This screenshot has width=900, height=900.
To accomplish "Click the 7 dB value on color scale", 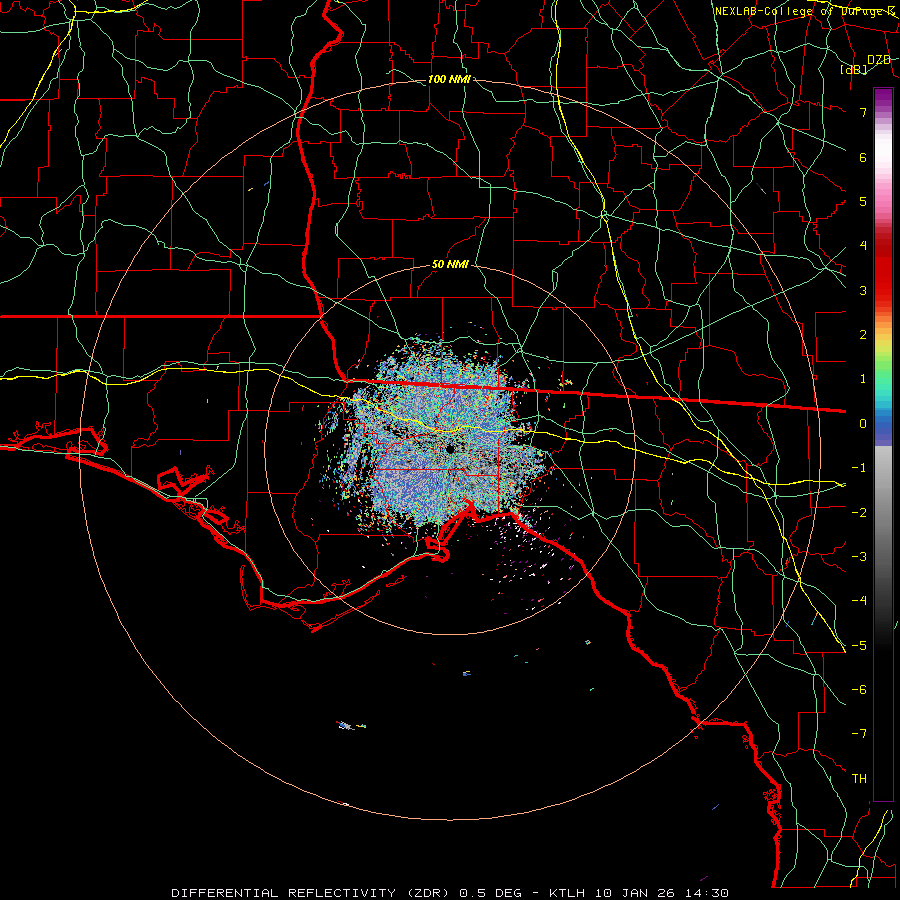I will pos(863,112).
